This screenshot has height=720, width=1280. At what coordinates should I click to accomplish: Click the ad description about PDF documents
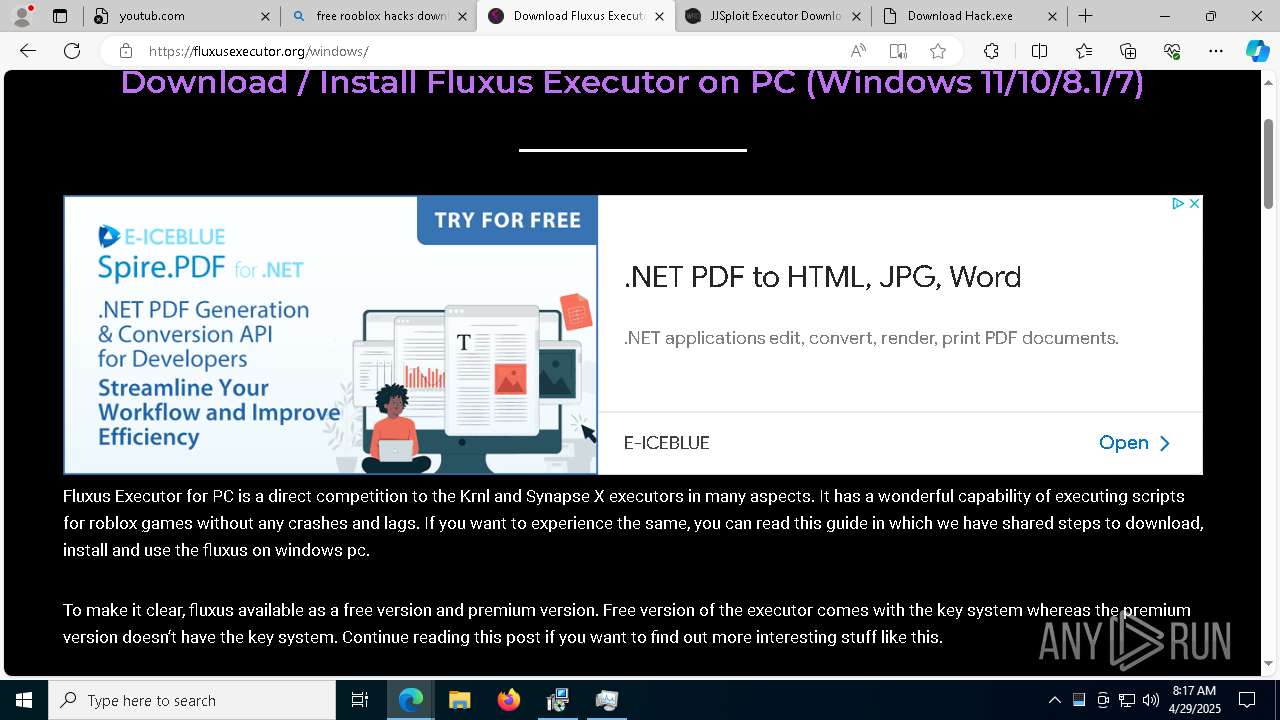(x=871, y=338)
